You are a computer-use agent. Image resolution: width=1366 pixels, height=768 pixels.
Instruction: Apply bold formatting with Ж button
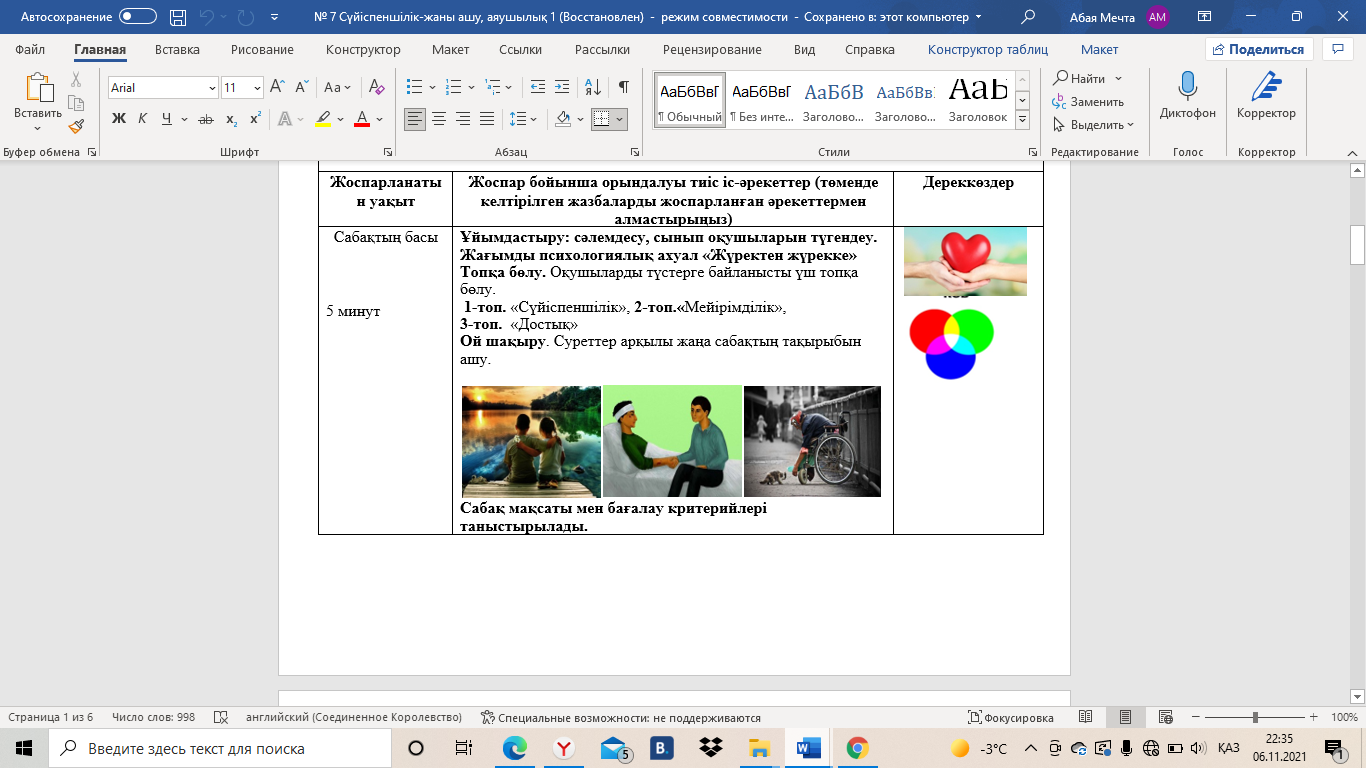point(119,119)
